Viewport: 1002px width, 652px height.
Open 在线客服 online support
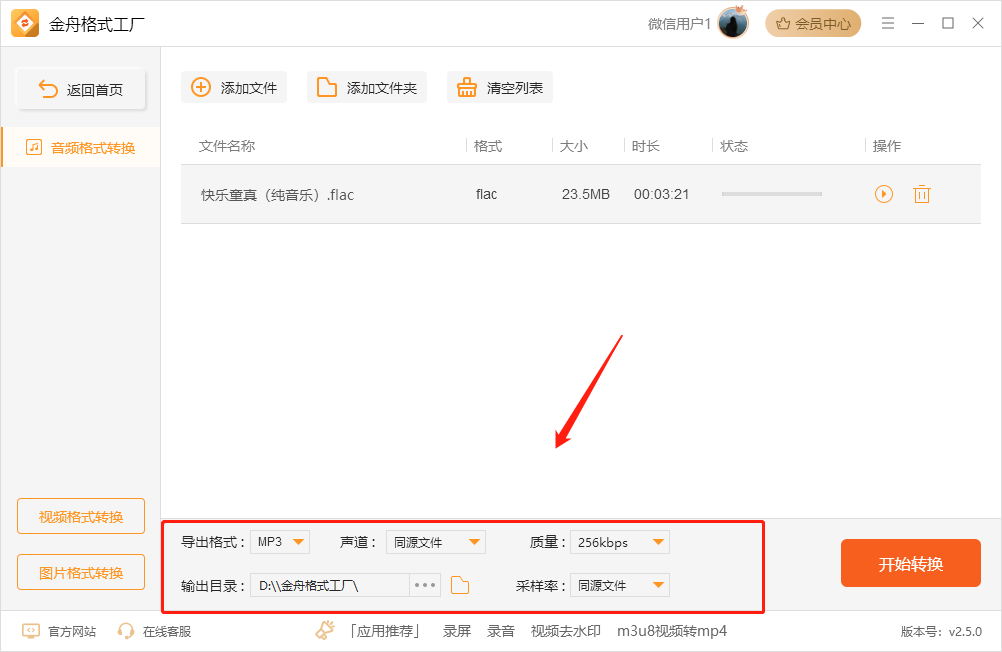(154, 632)
